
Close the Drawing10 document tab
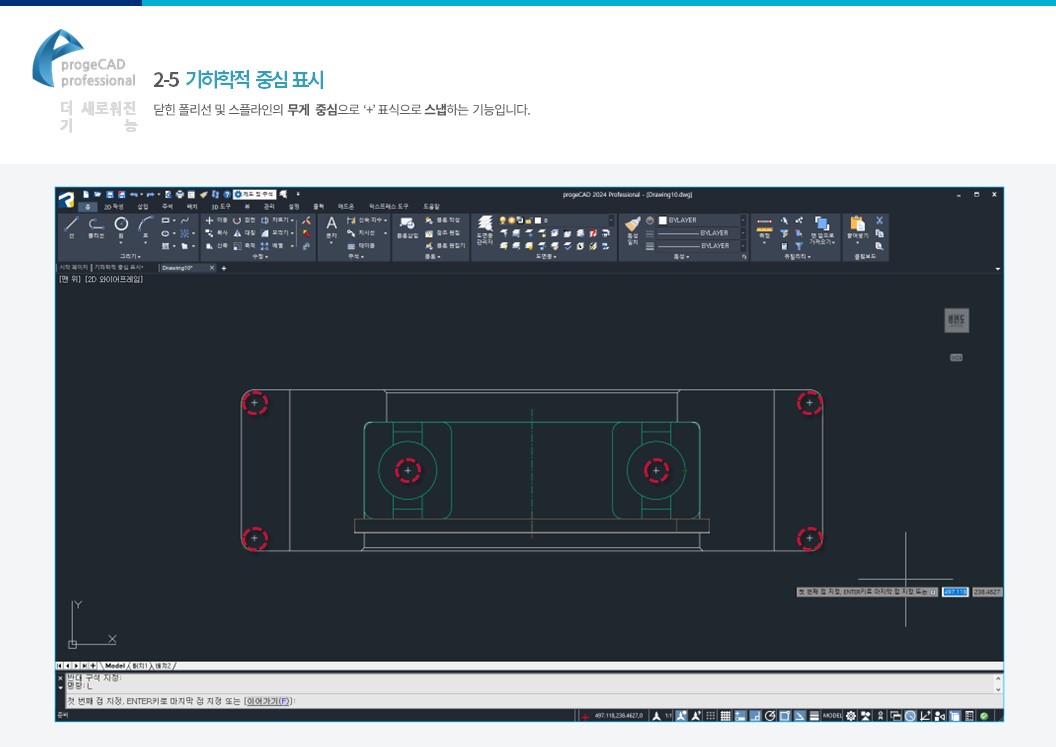211,268
